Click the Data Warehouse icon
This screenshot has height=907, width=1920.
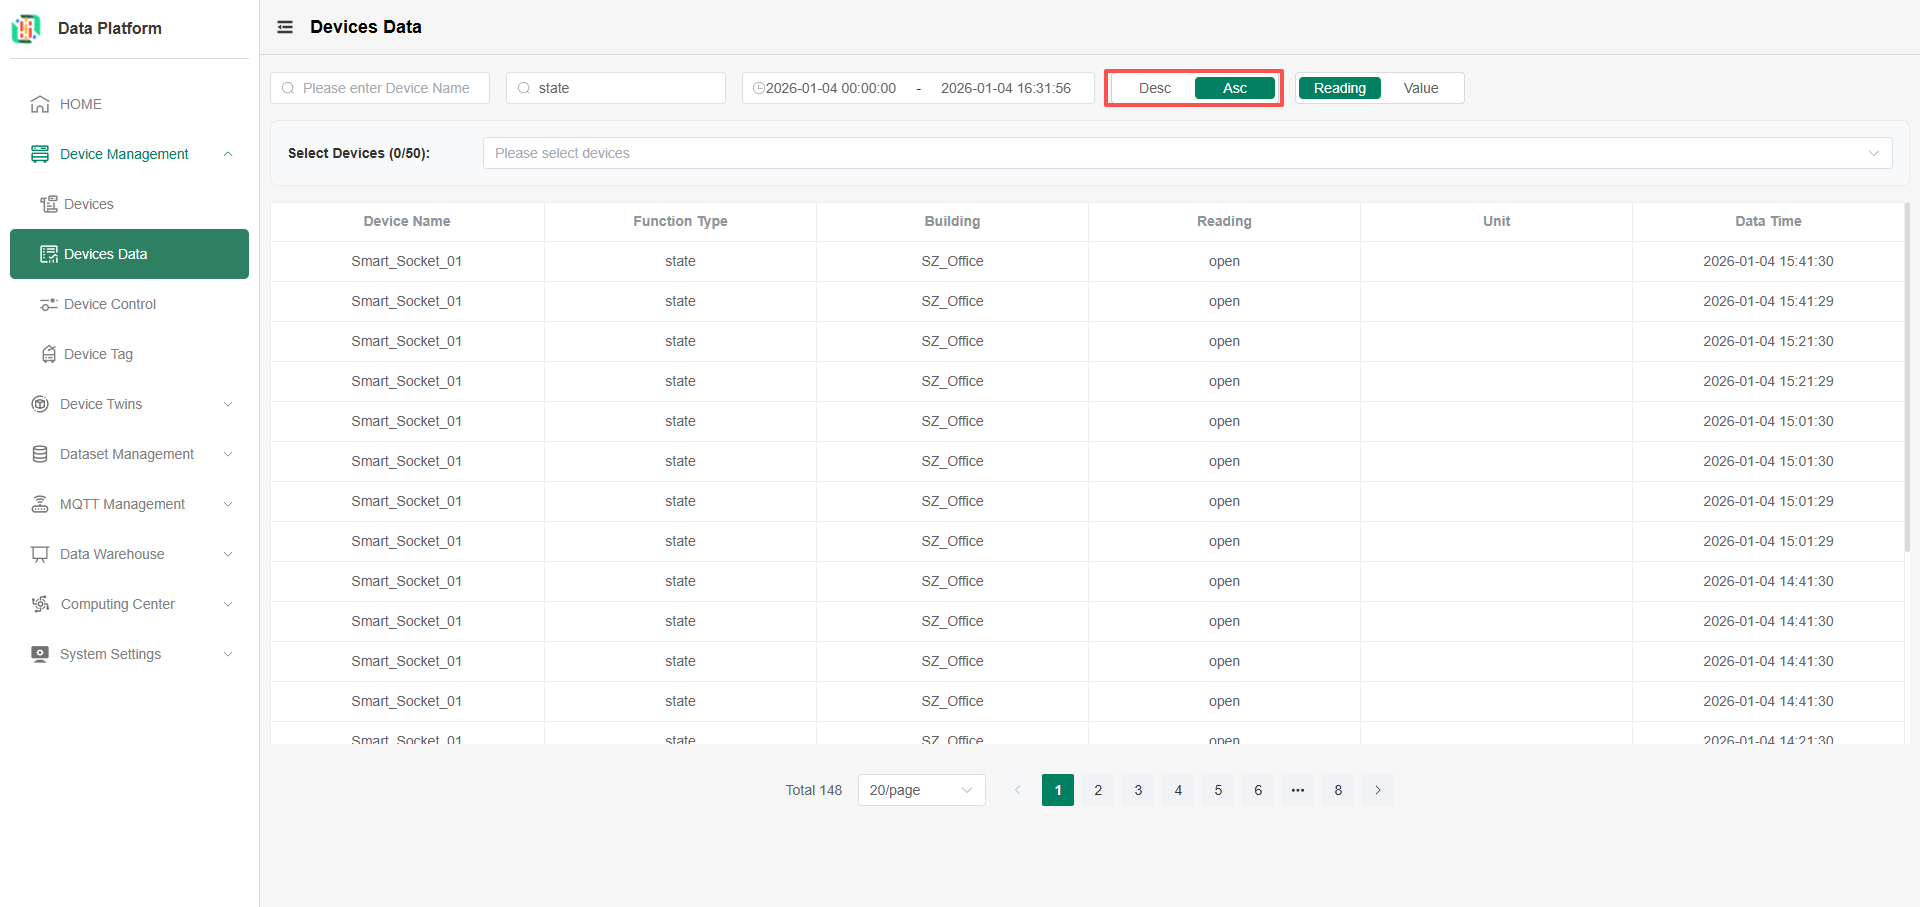(40, 554)
